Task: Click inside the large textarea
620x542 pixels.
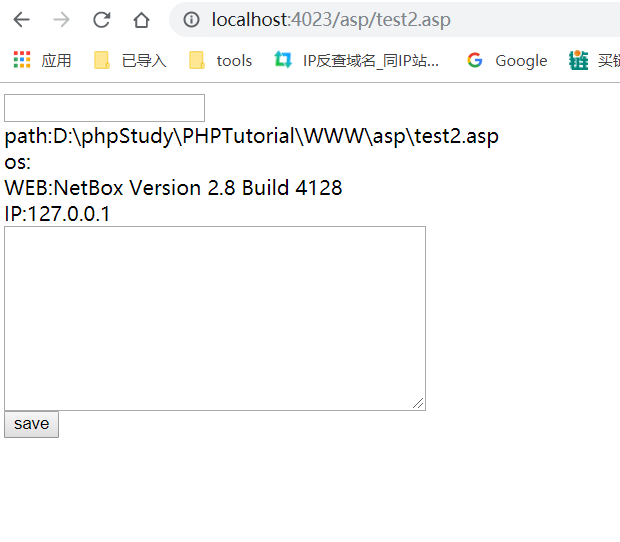Action: point(215,318)
